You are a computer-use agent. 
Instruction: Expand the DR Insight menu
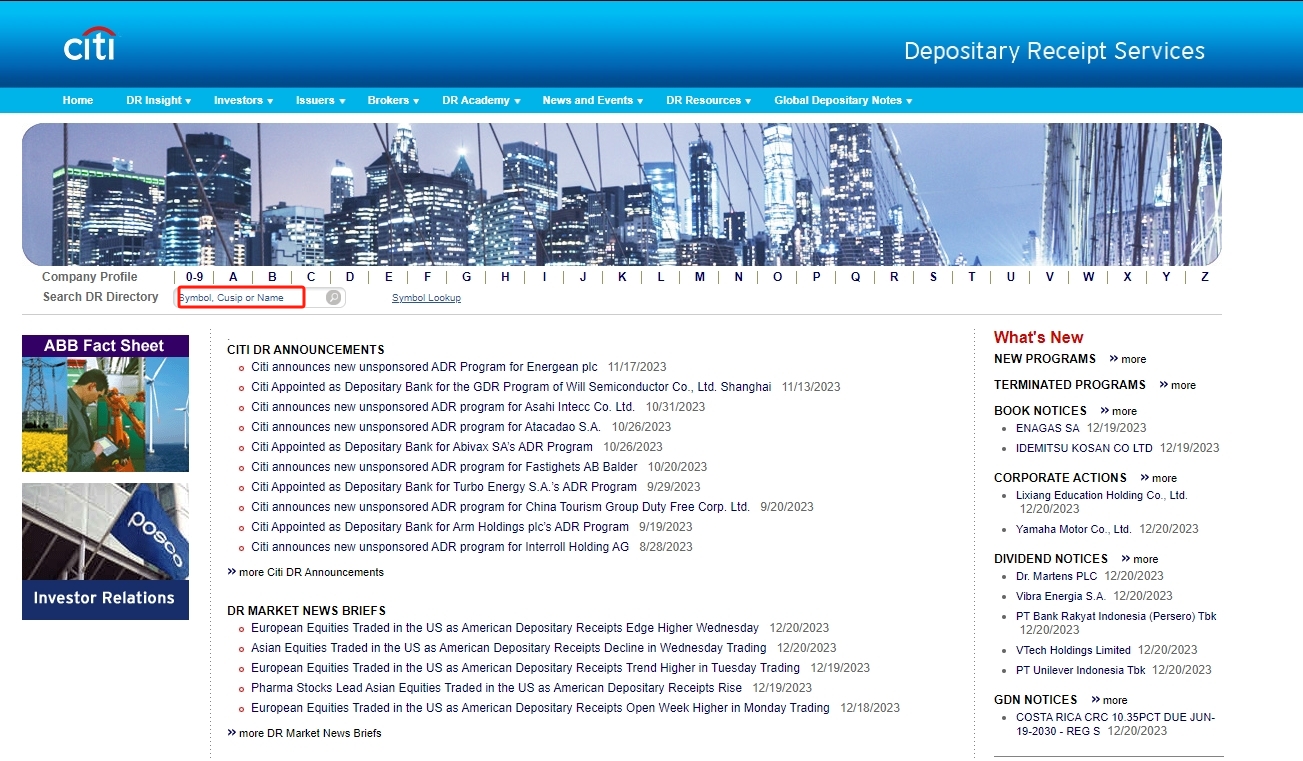point(156,100)
